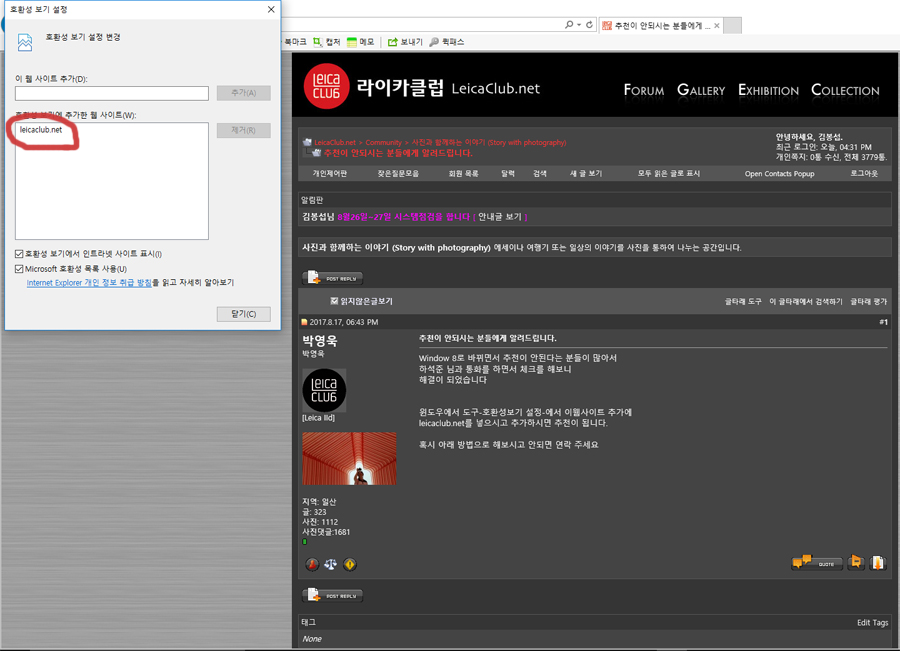
Task: Open 이 글타래에서 검색하기 dropdown
Action: coord(806,301)
